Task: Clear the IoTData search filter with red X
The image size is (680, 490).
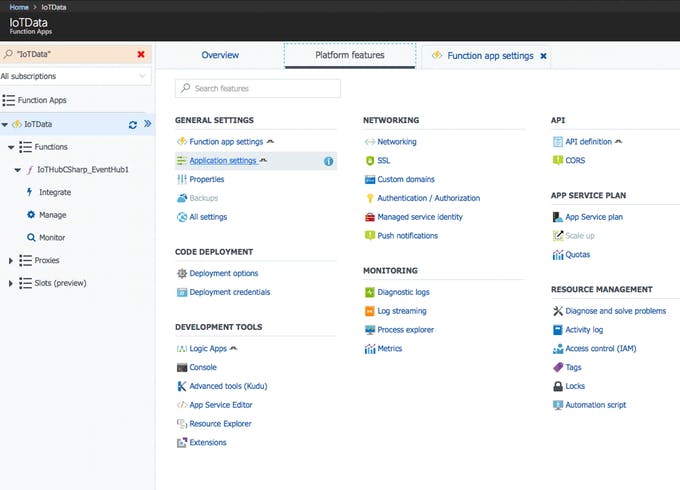Action: [x=141, y=54]
